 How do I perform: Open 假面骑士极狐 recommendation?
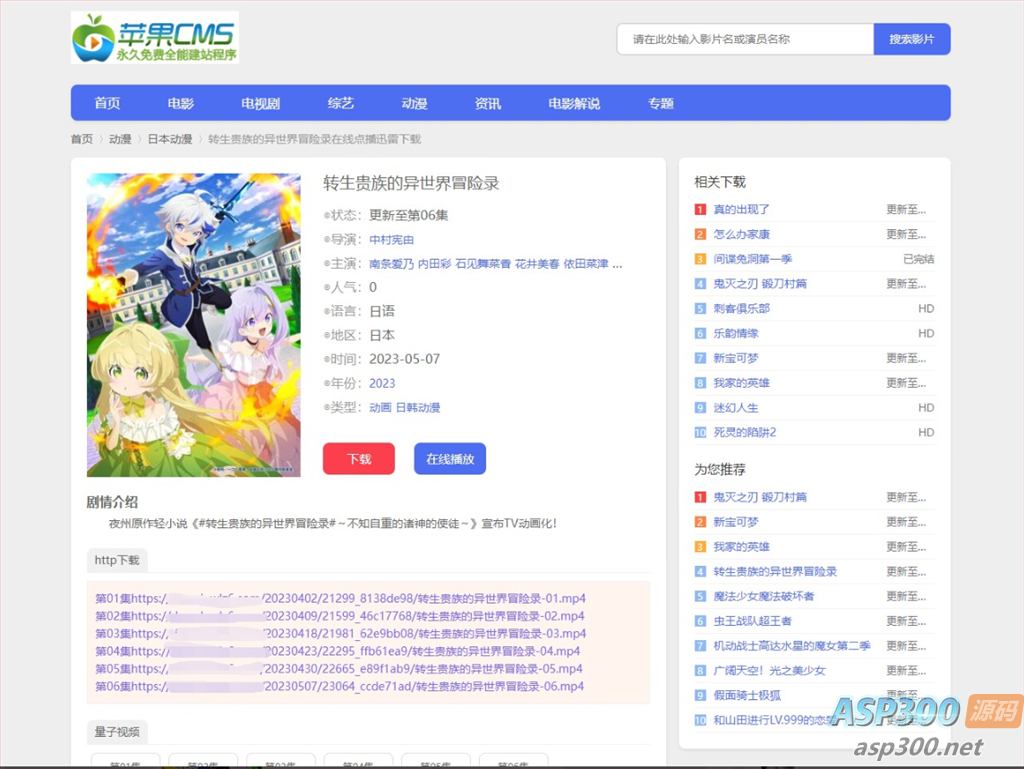(x=746, y=695)
